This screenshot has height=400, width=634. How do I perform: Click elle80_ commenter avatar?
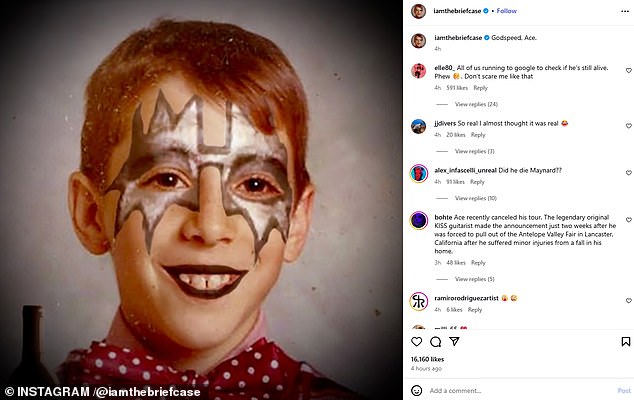click(x=419, y=69)
